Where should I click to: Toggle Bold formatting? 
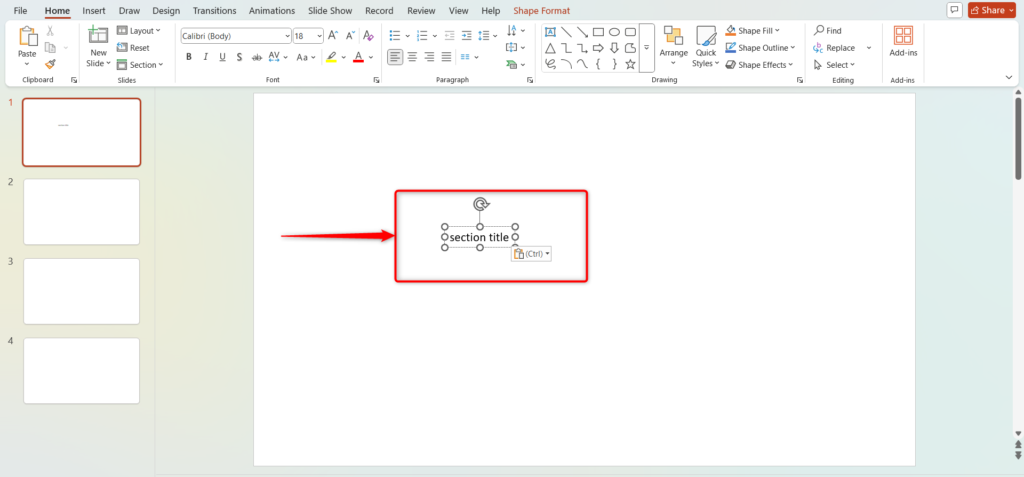coord(188,57)
